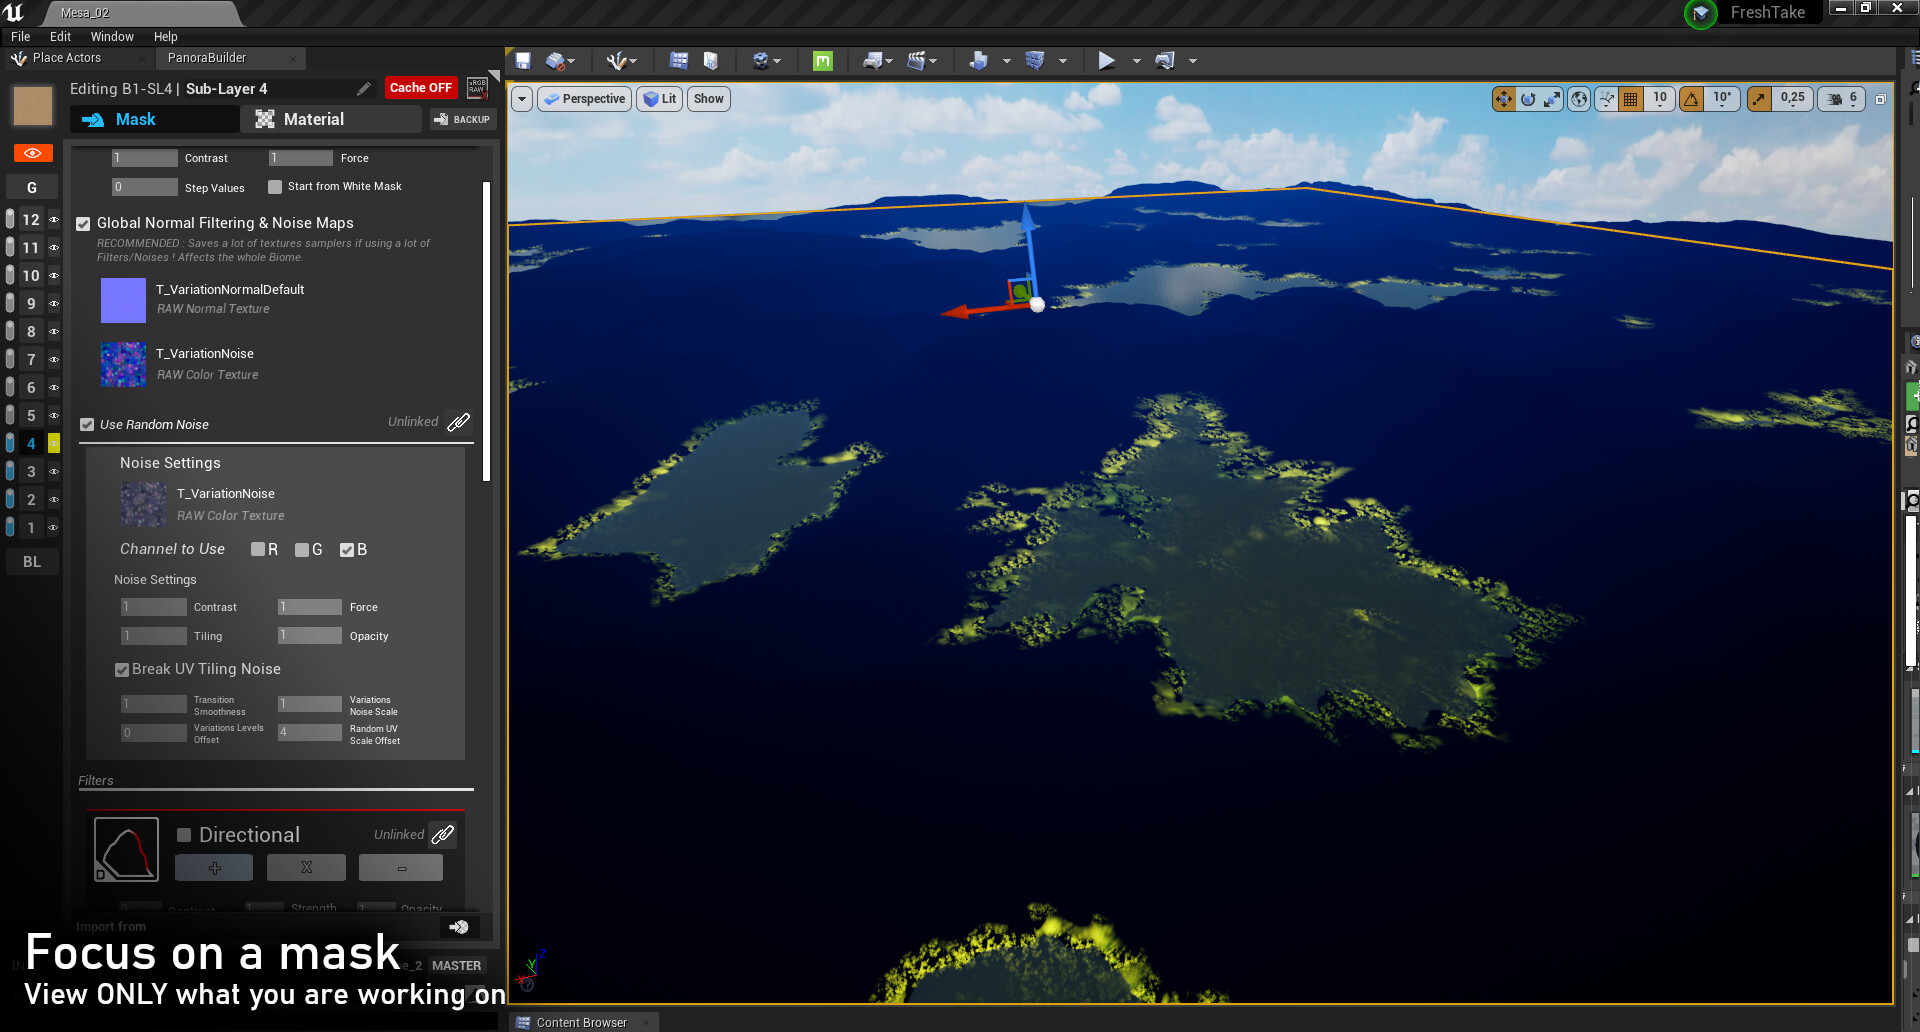Click the pencil rename icon by Sub-Layer 4

364,89
